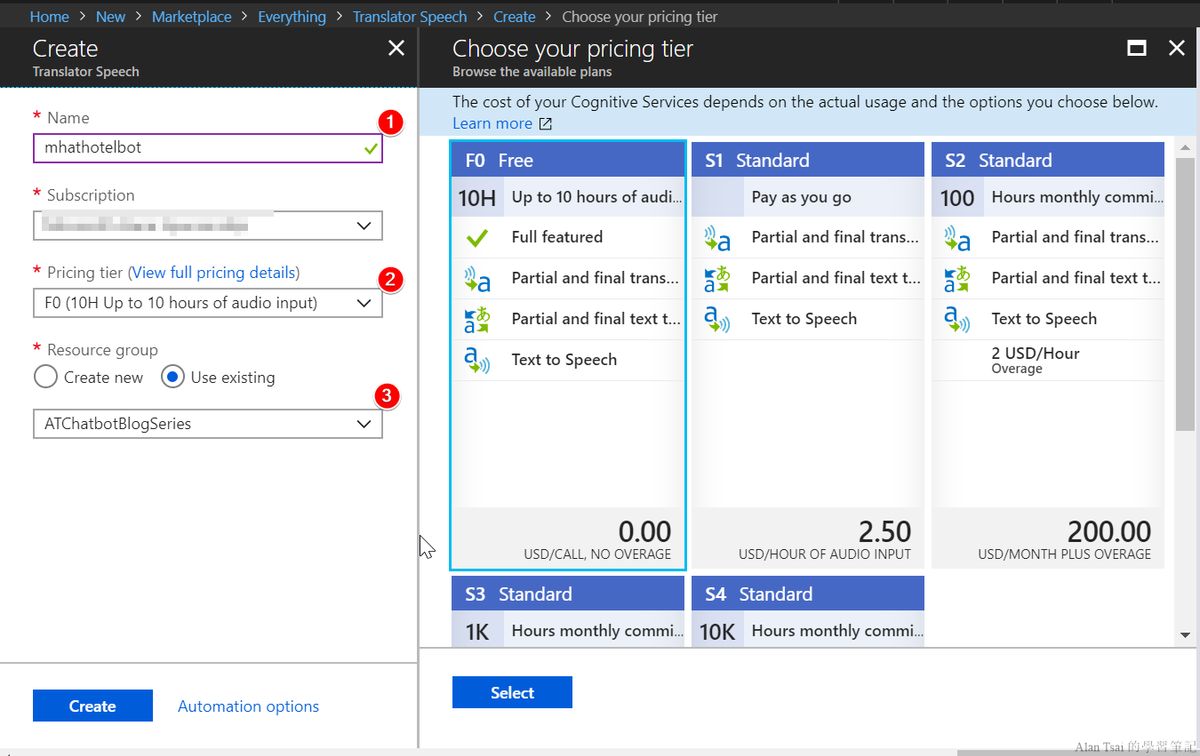Click F0 Text to Speech icon
This screenshot has width=1200, height=756.
(x=477, y=360)
